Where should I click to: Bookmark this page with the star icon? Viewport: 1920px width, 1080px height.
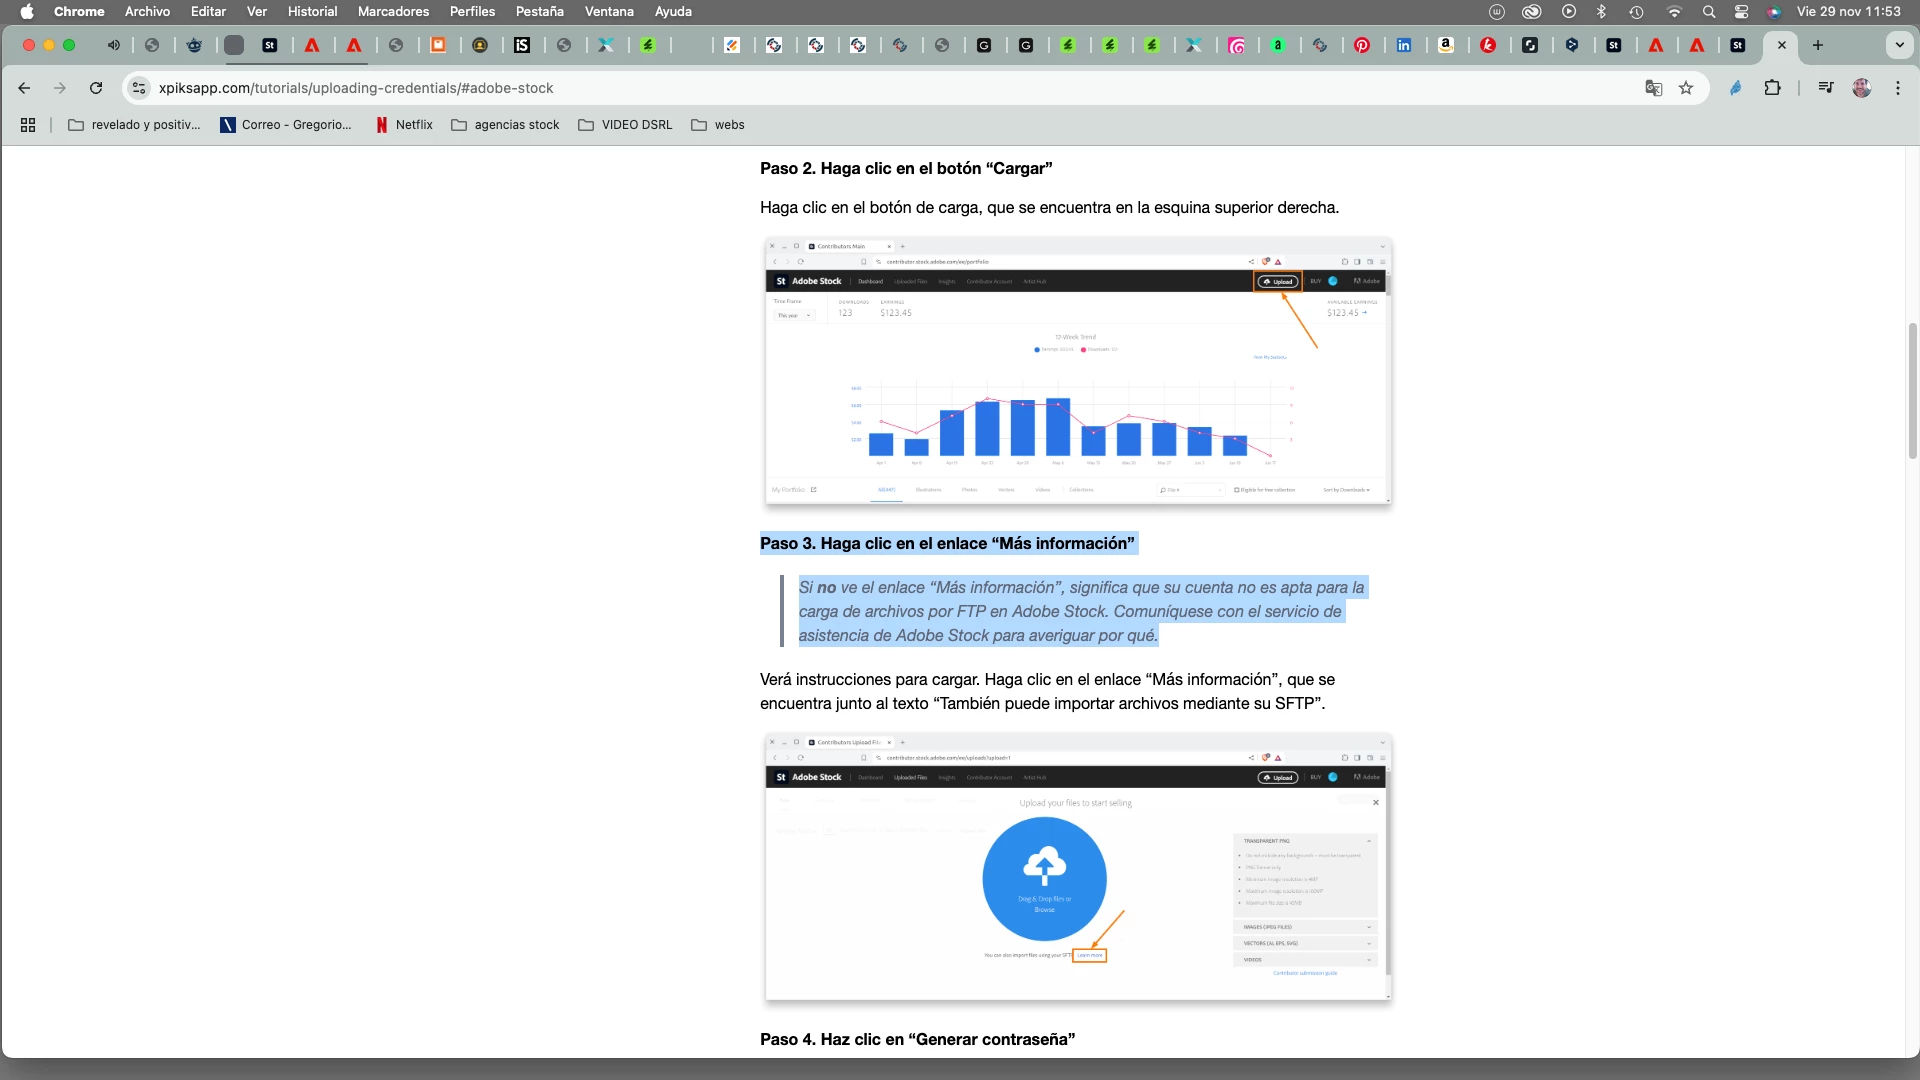pyautogui.click(x=1686, y=88)
